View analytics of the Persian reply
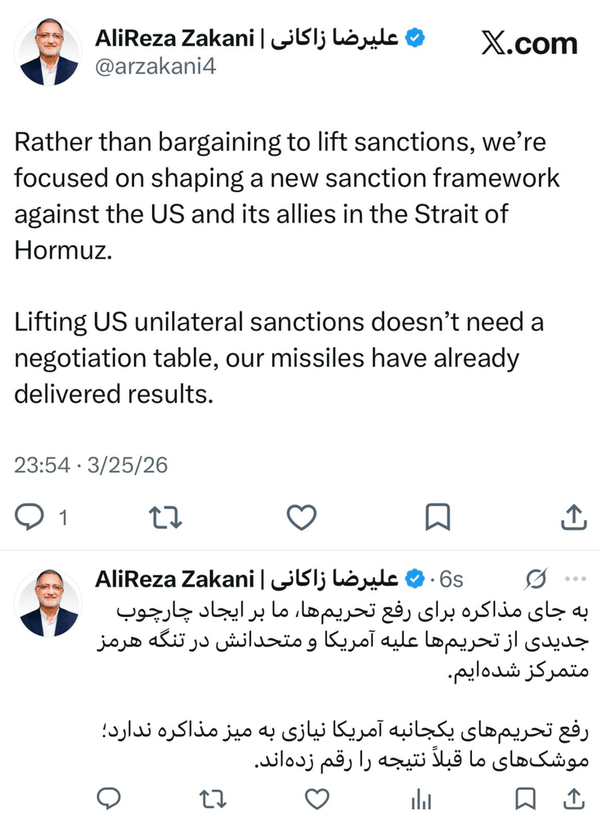This screenshot has width=600, height=837. pyautogui.click(x=421, y=799)
